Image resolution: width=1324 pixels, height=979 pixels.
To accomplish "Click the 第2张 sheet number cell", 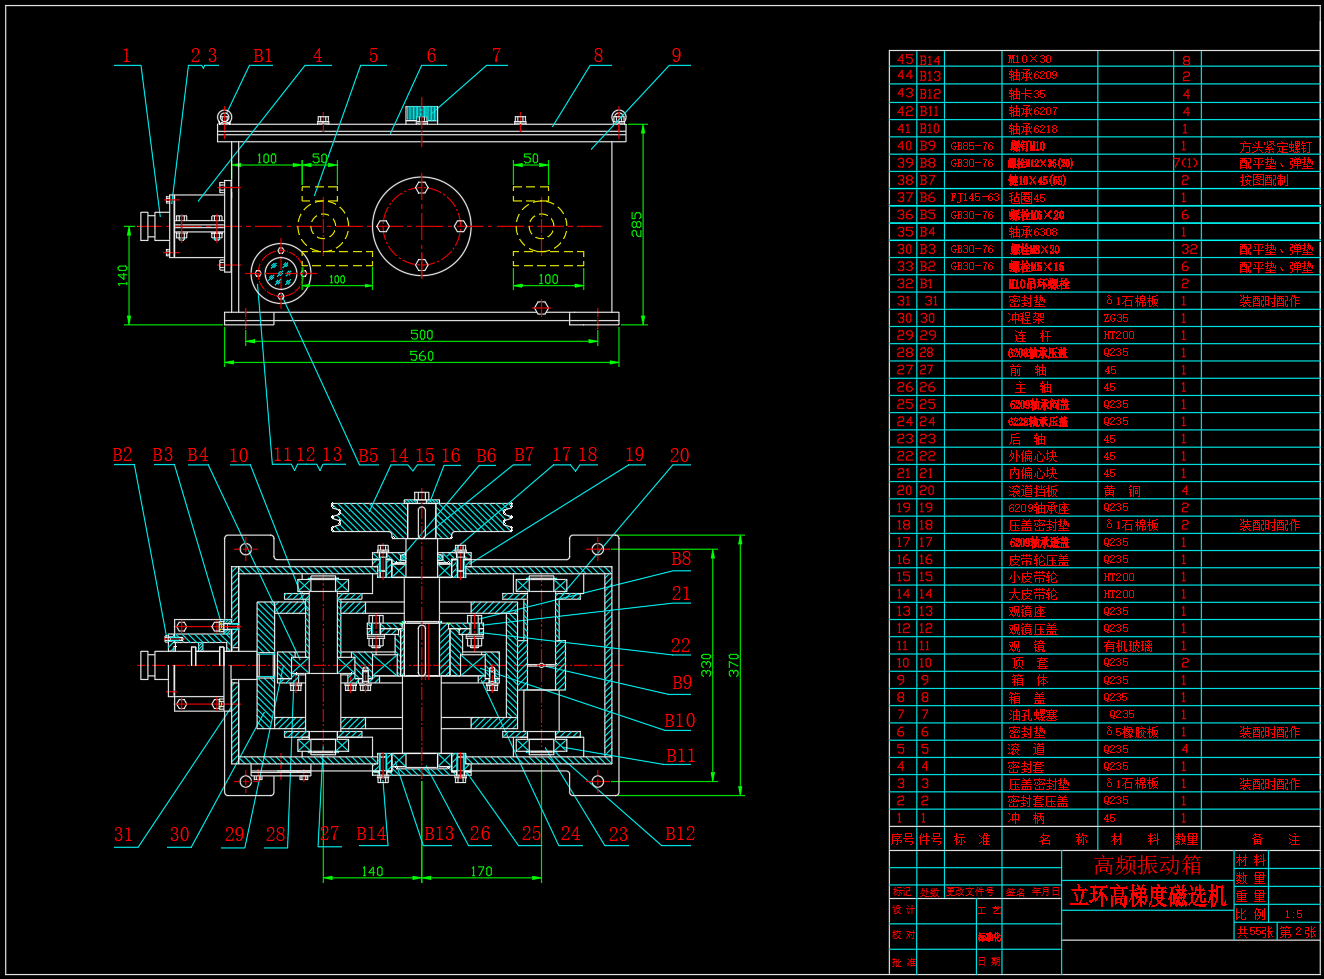I will 1298,931.
